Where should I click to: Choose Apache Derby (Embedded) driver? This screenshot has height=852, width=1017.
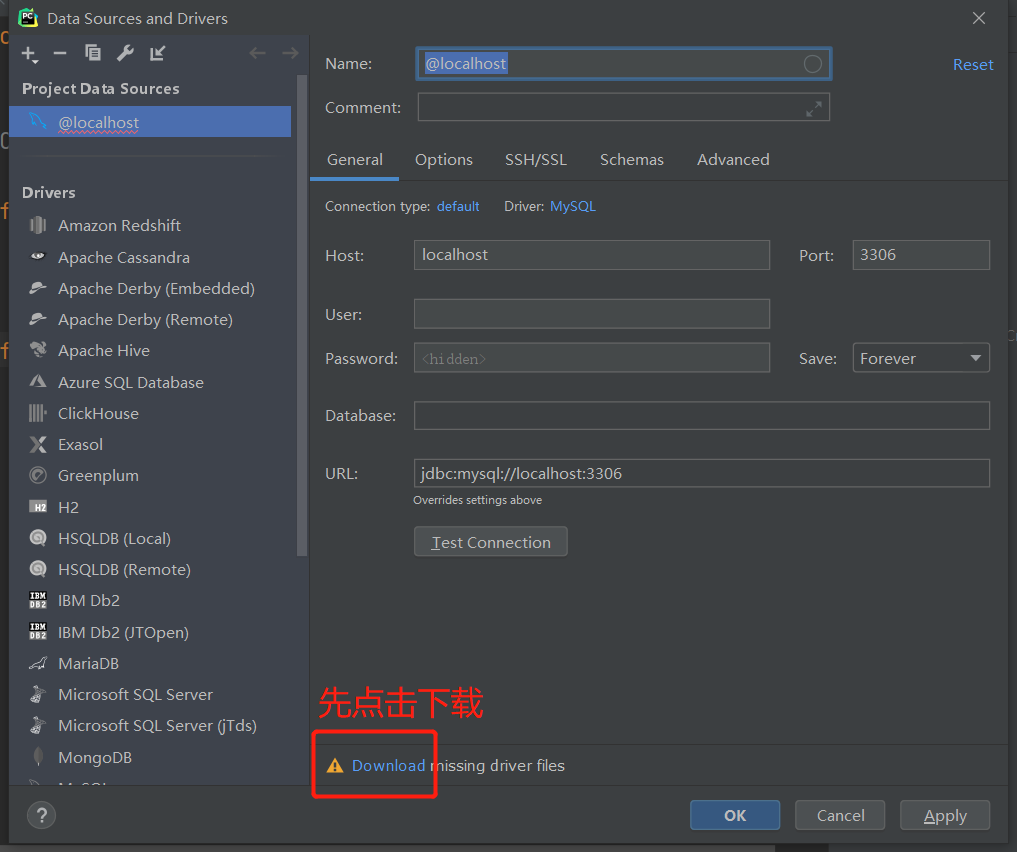156,289
